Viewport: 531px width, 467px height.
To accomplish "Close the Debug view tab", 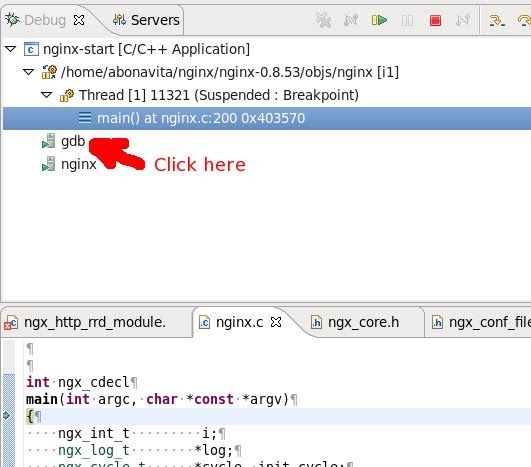I will (79, 20).
